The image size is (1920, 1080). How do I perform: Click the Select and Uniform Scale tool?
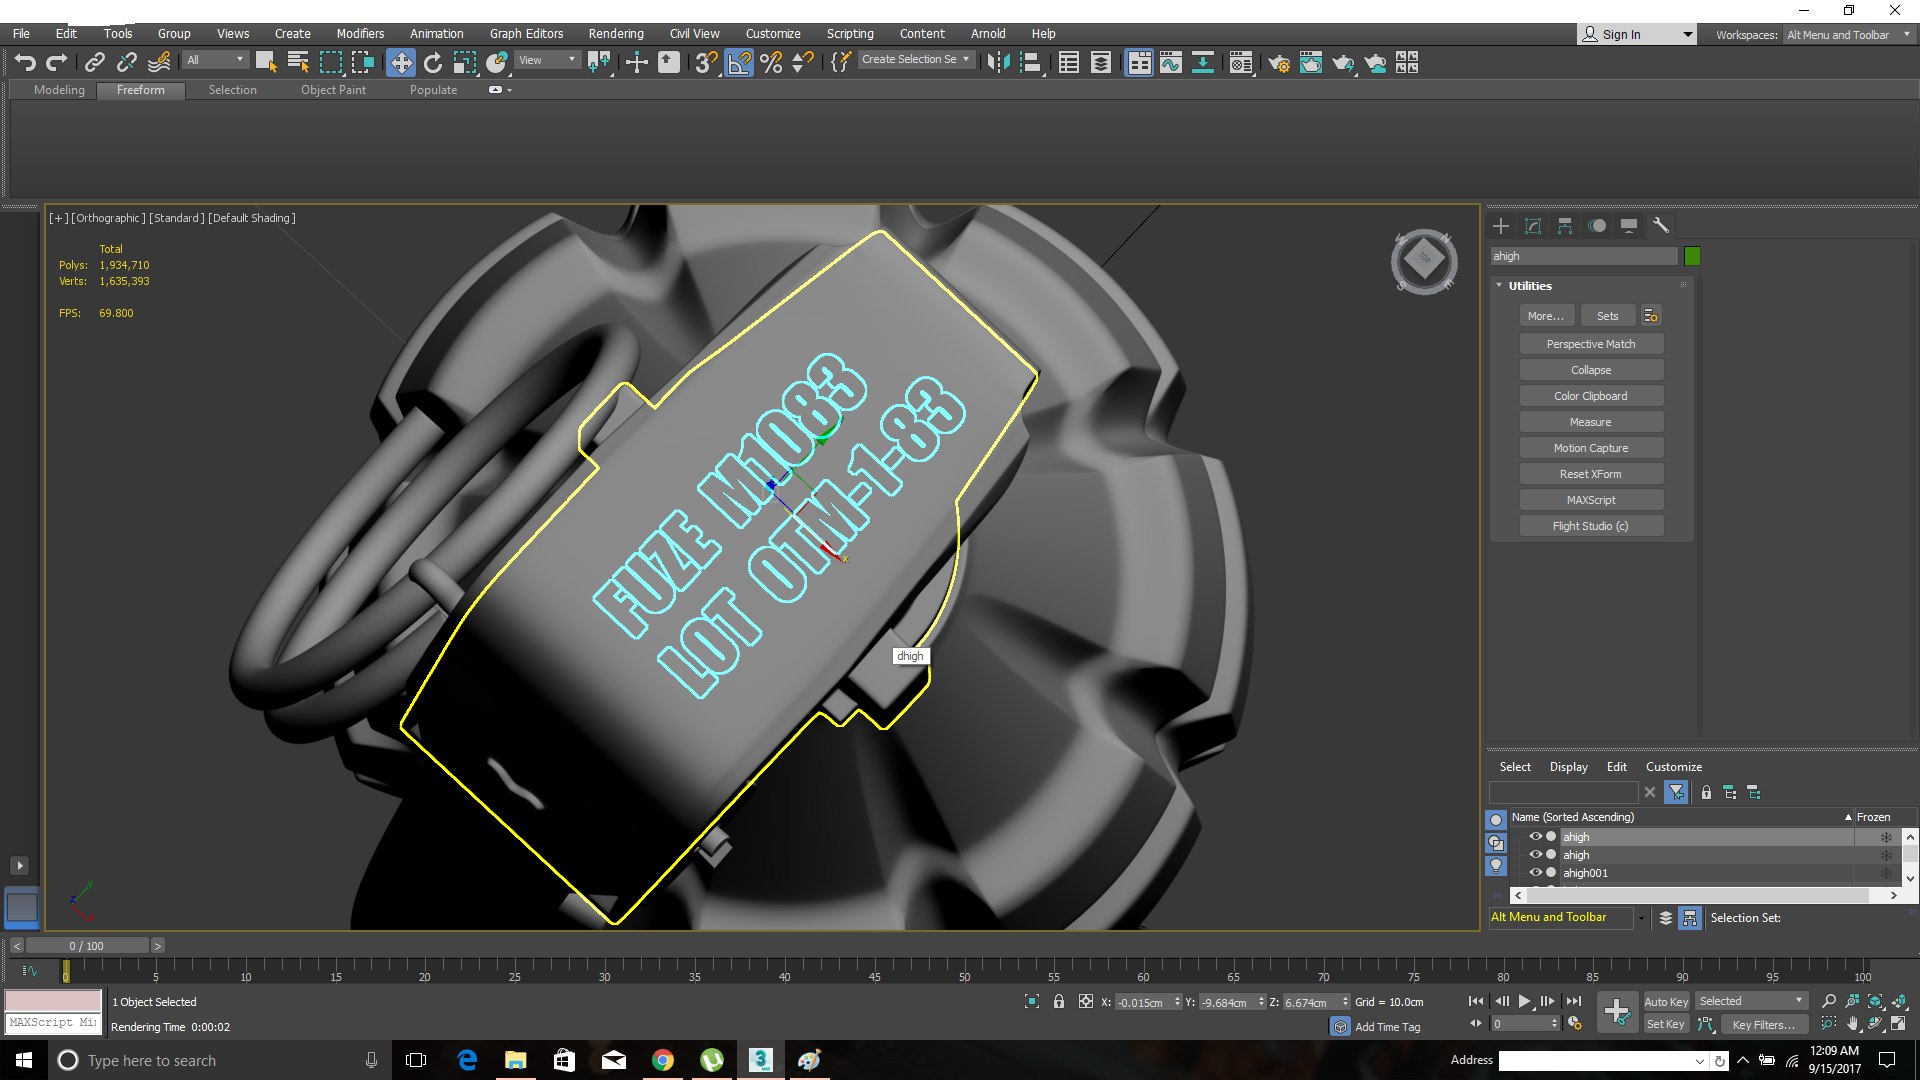pyautogui.click(x=464, y=62)
